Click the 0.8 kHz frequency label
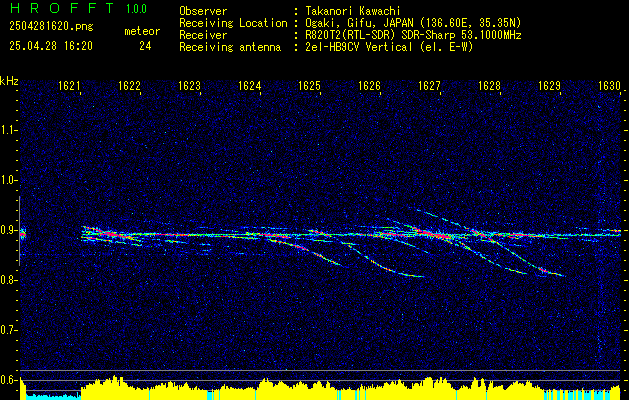 tap(7, 280)
